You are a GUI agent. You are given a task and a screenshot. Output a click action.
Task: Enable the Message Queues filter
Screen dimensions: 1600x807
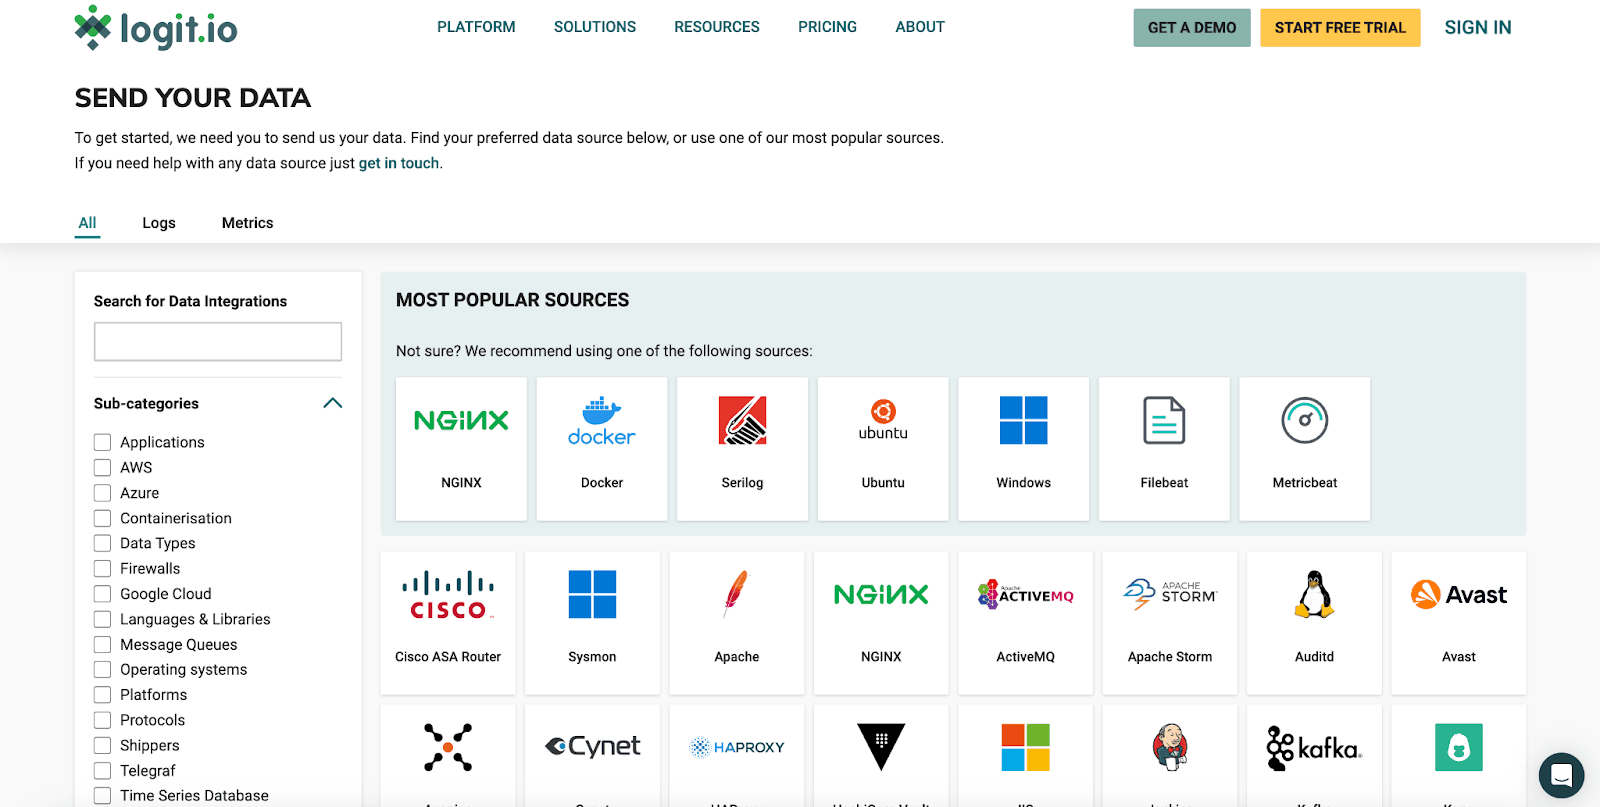click(102, 644)
